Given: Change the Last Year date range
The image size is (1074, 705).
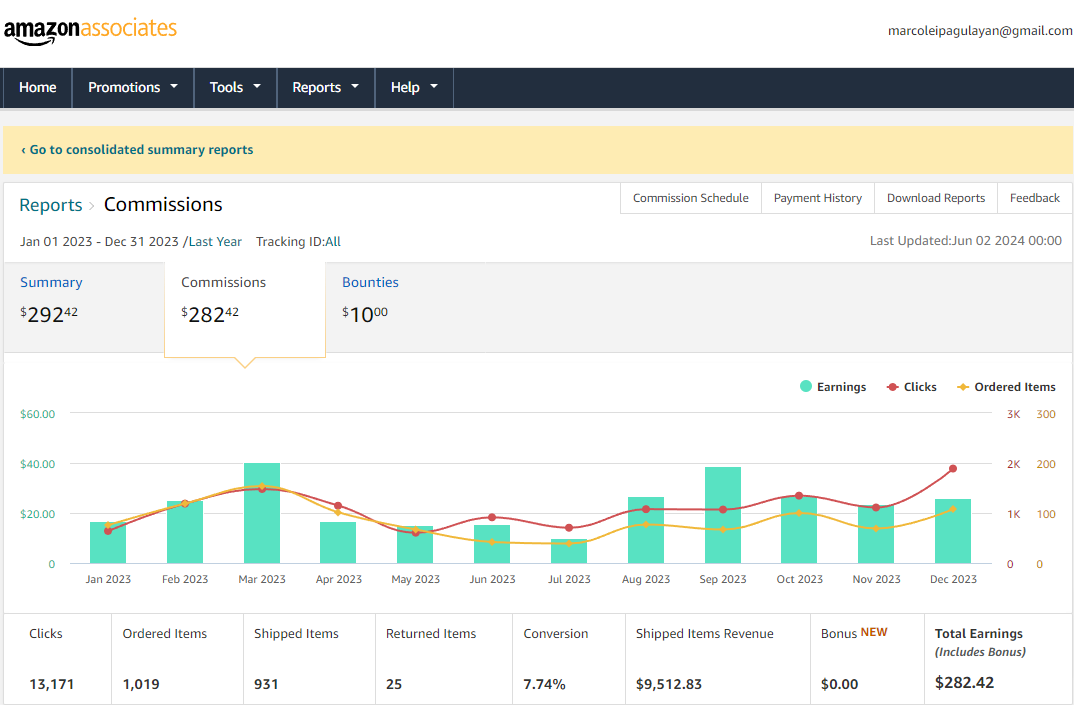Looking at the screenshot, I should click(x=215, y=242).
